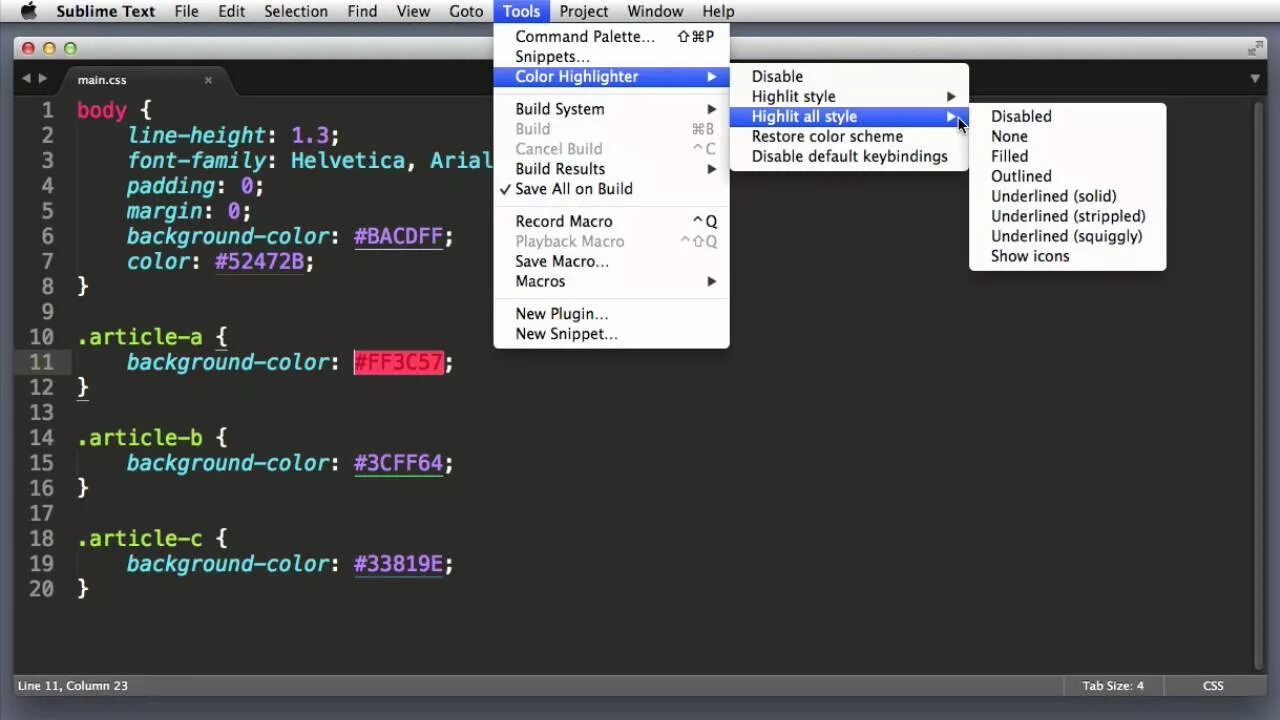This screenshot has width=1280, height=720.
Task: Open the Project menu
Action: point(584,11)
